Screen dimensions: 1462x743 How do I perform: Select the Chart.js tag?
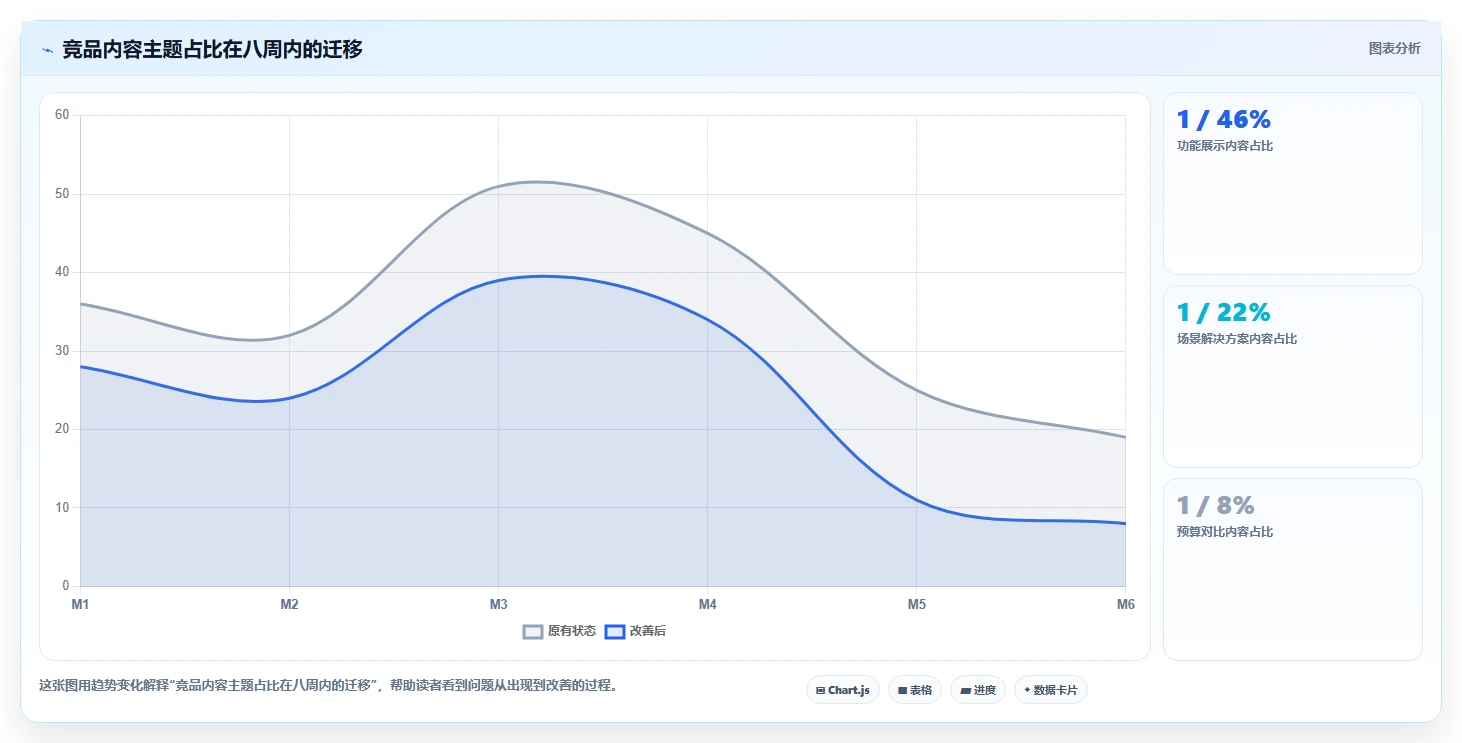tap(843, 690)
